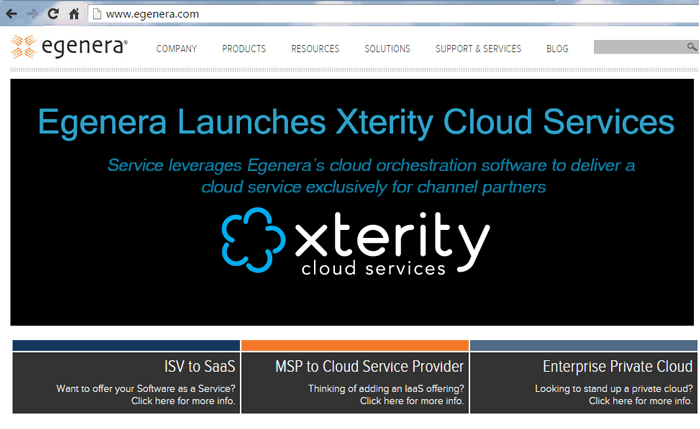
Task: Open the Solutions menu
Action: tap(387, 49)
